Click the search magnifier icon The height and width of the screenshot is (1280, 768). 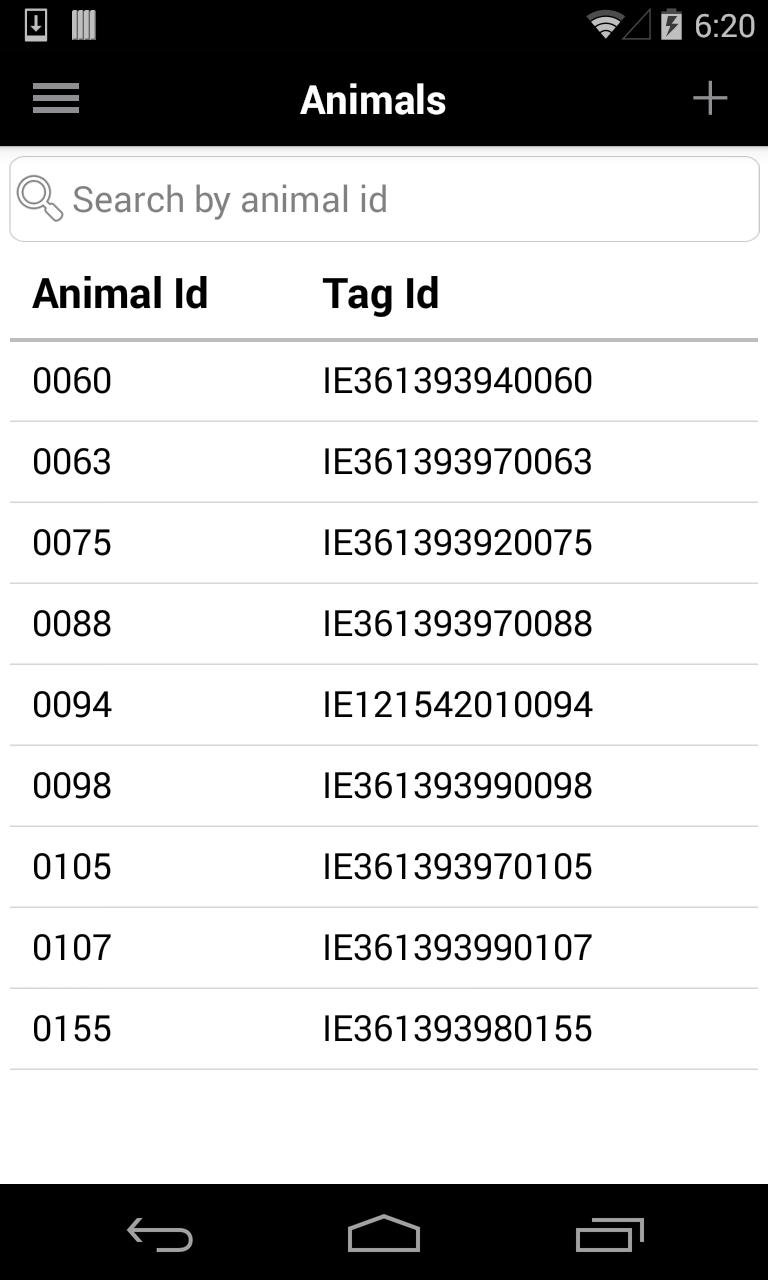(x=40, y=199)
